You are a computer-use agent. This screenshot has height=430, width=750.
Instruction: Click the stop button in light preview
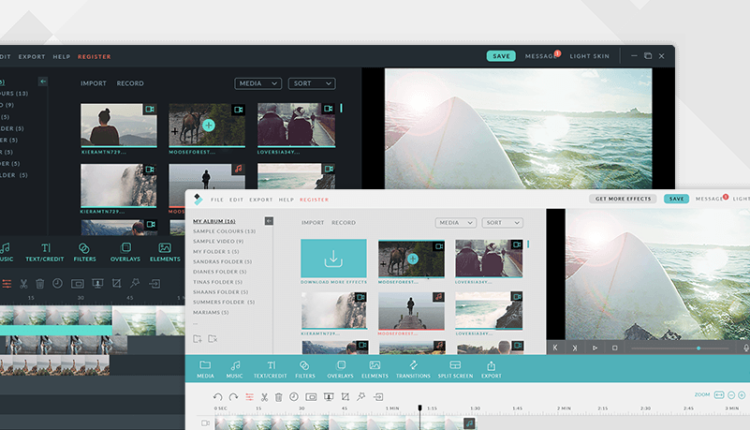click(x=615, y=348)
